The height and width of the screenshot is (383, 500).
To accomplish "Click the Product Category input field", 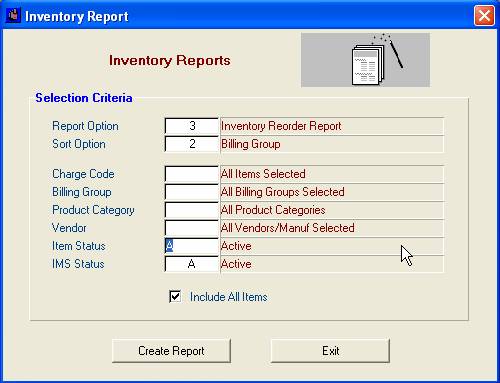I will [192, 210].
